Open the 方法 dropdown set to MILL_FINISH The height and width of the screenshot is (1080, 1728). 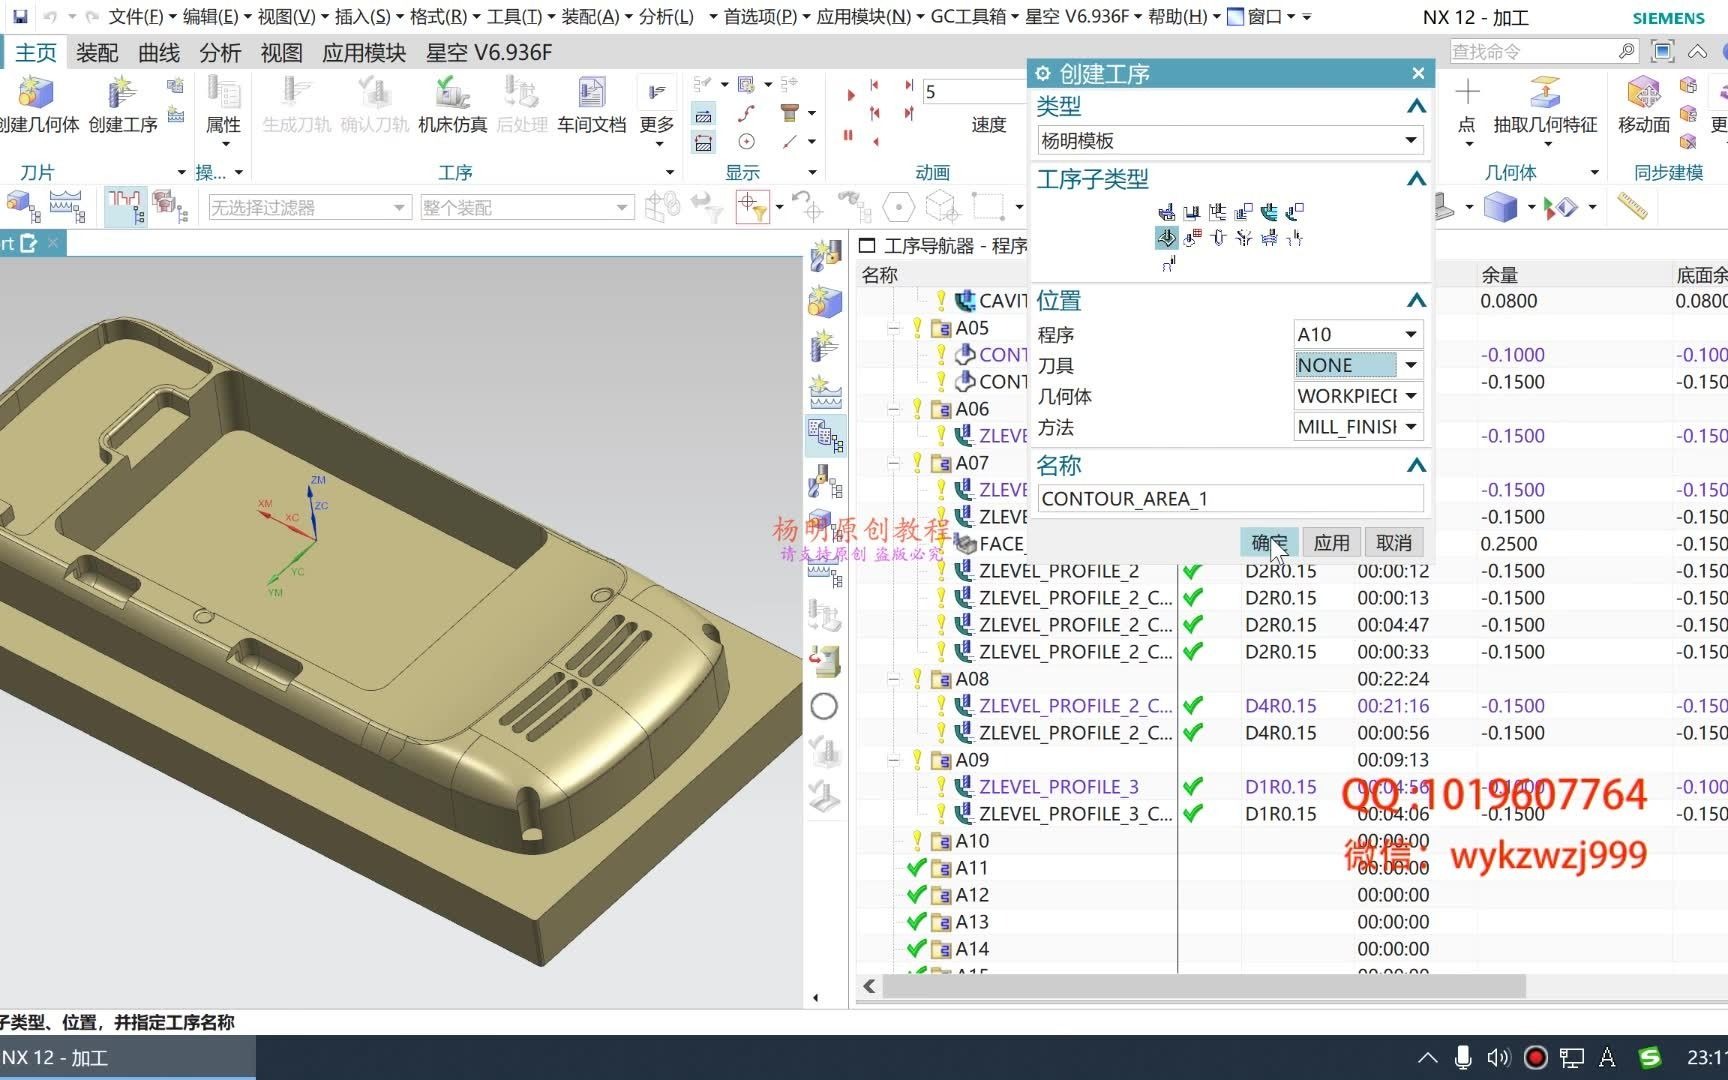coord(1410,427)
